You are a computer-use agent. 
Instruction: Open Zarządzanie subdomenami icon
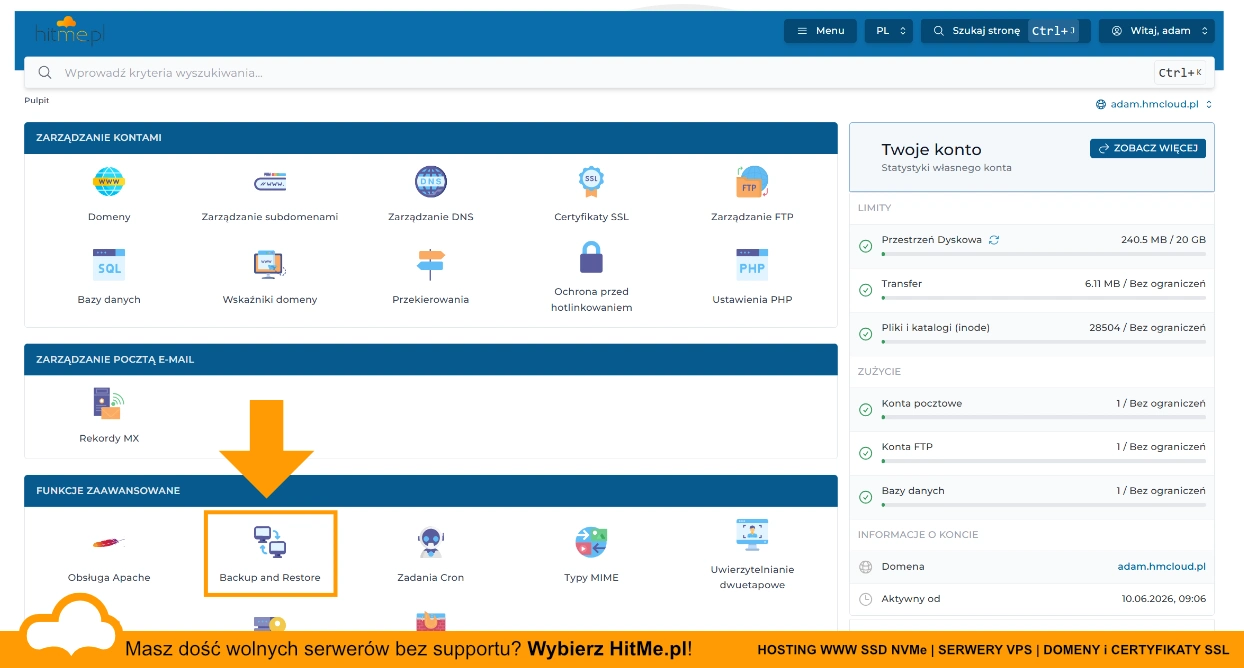click(270, 182)
